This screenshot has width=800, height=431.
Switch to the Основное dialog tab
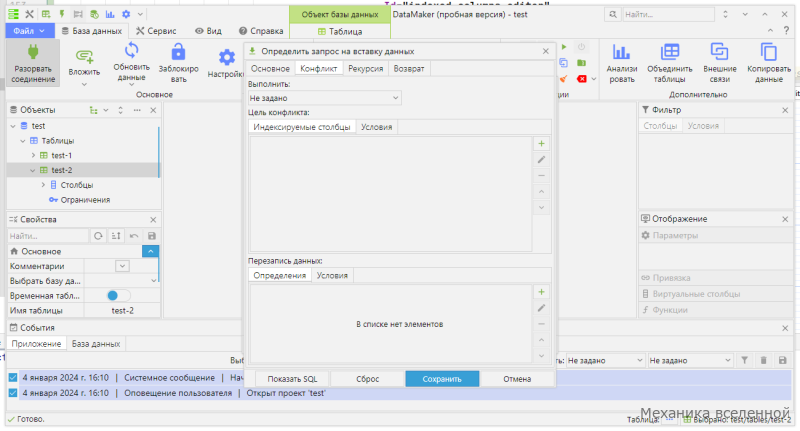tap(270, 68)
